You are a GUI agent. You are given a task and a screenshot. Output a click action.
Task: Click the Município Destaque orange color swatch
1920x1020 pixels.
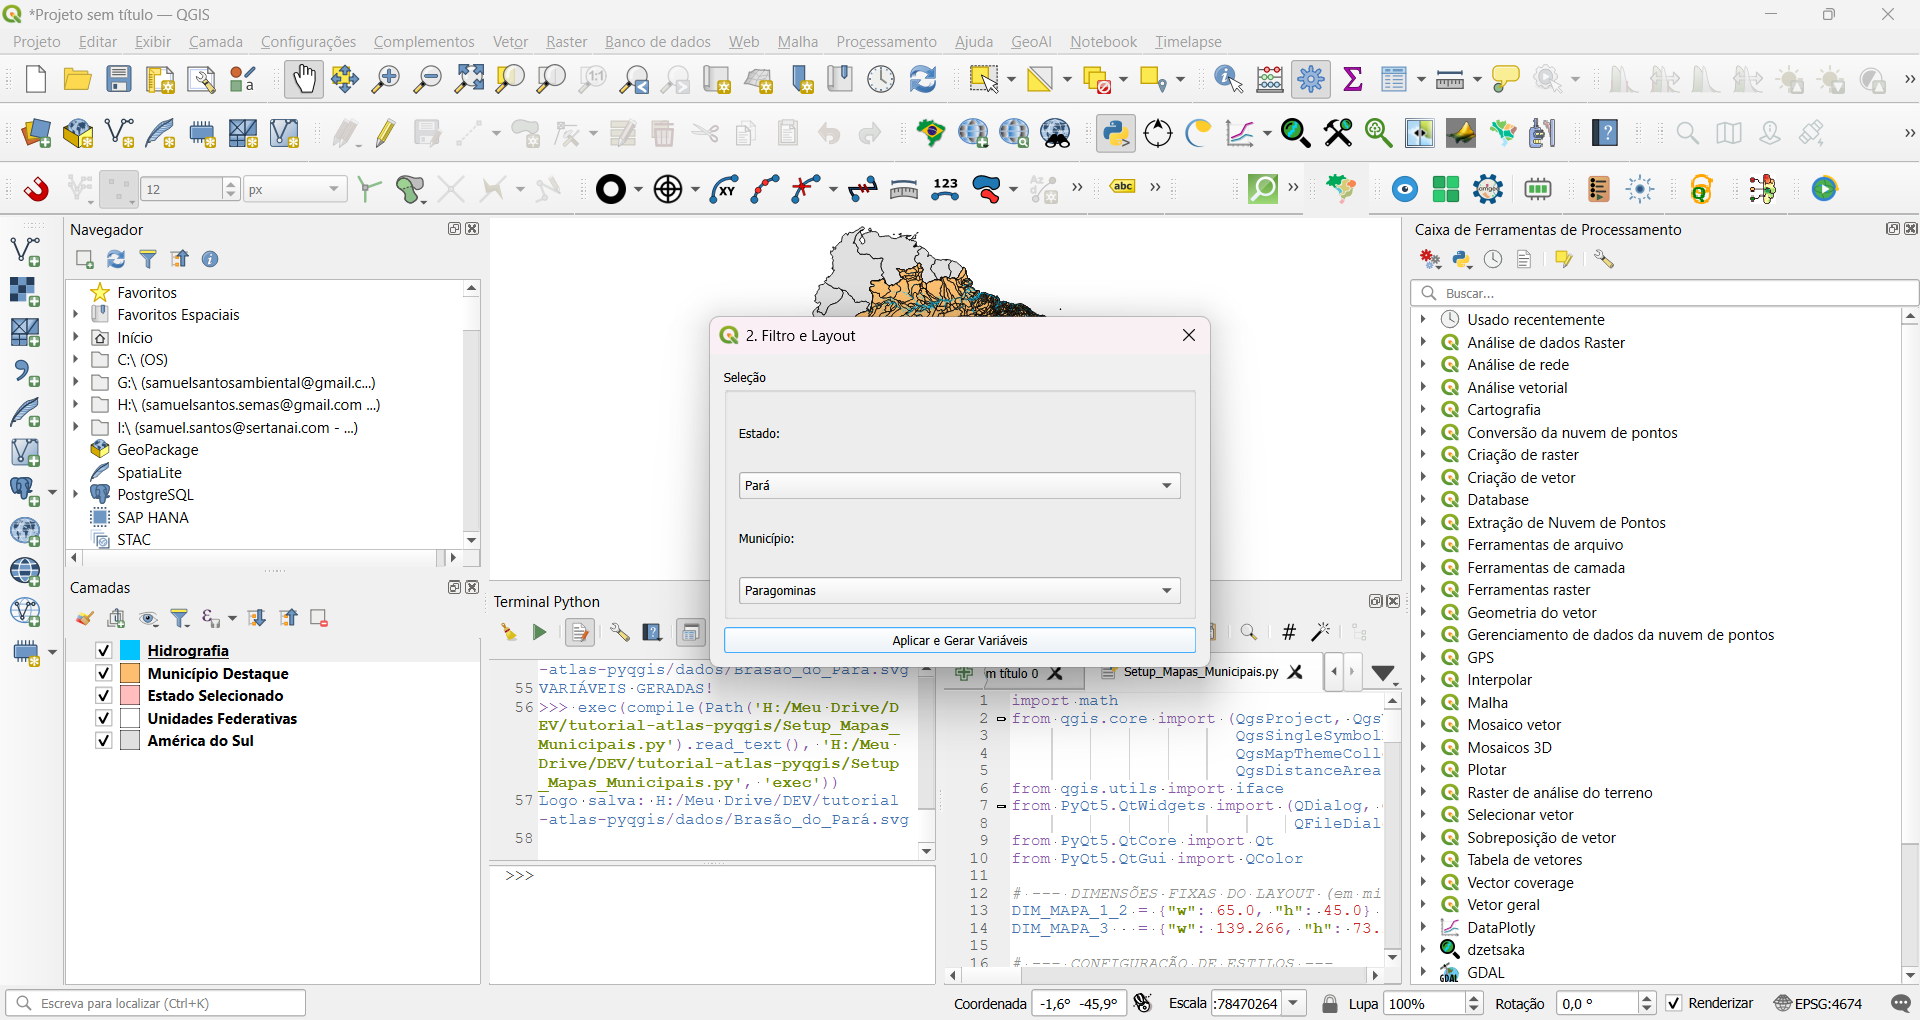(x=130, y=674)
